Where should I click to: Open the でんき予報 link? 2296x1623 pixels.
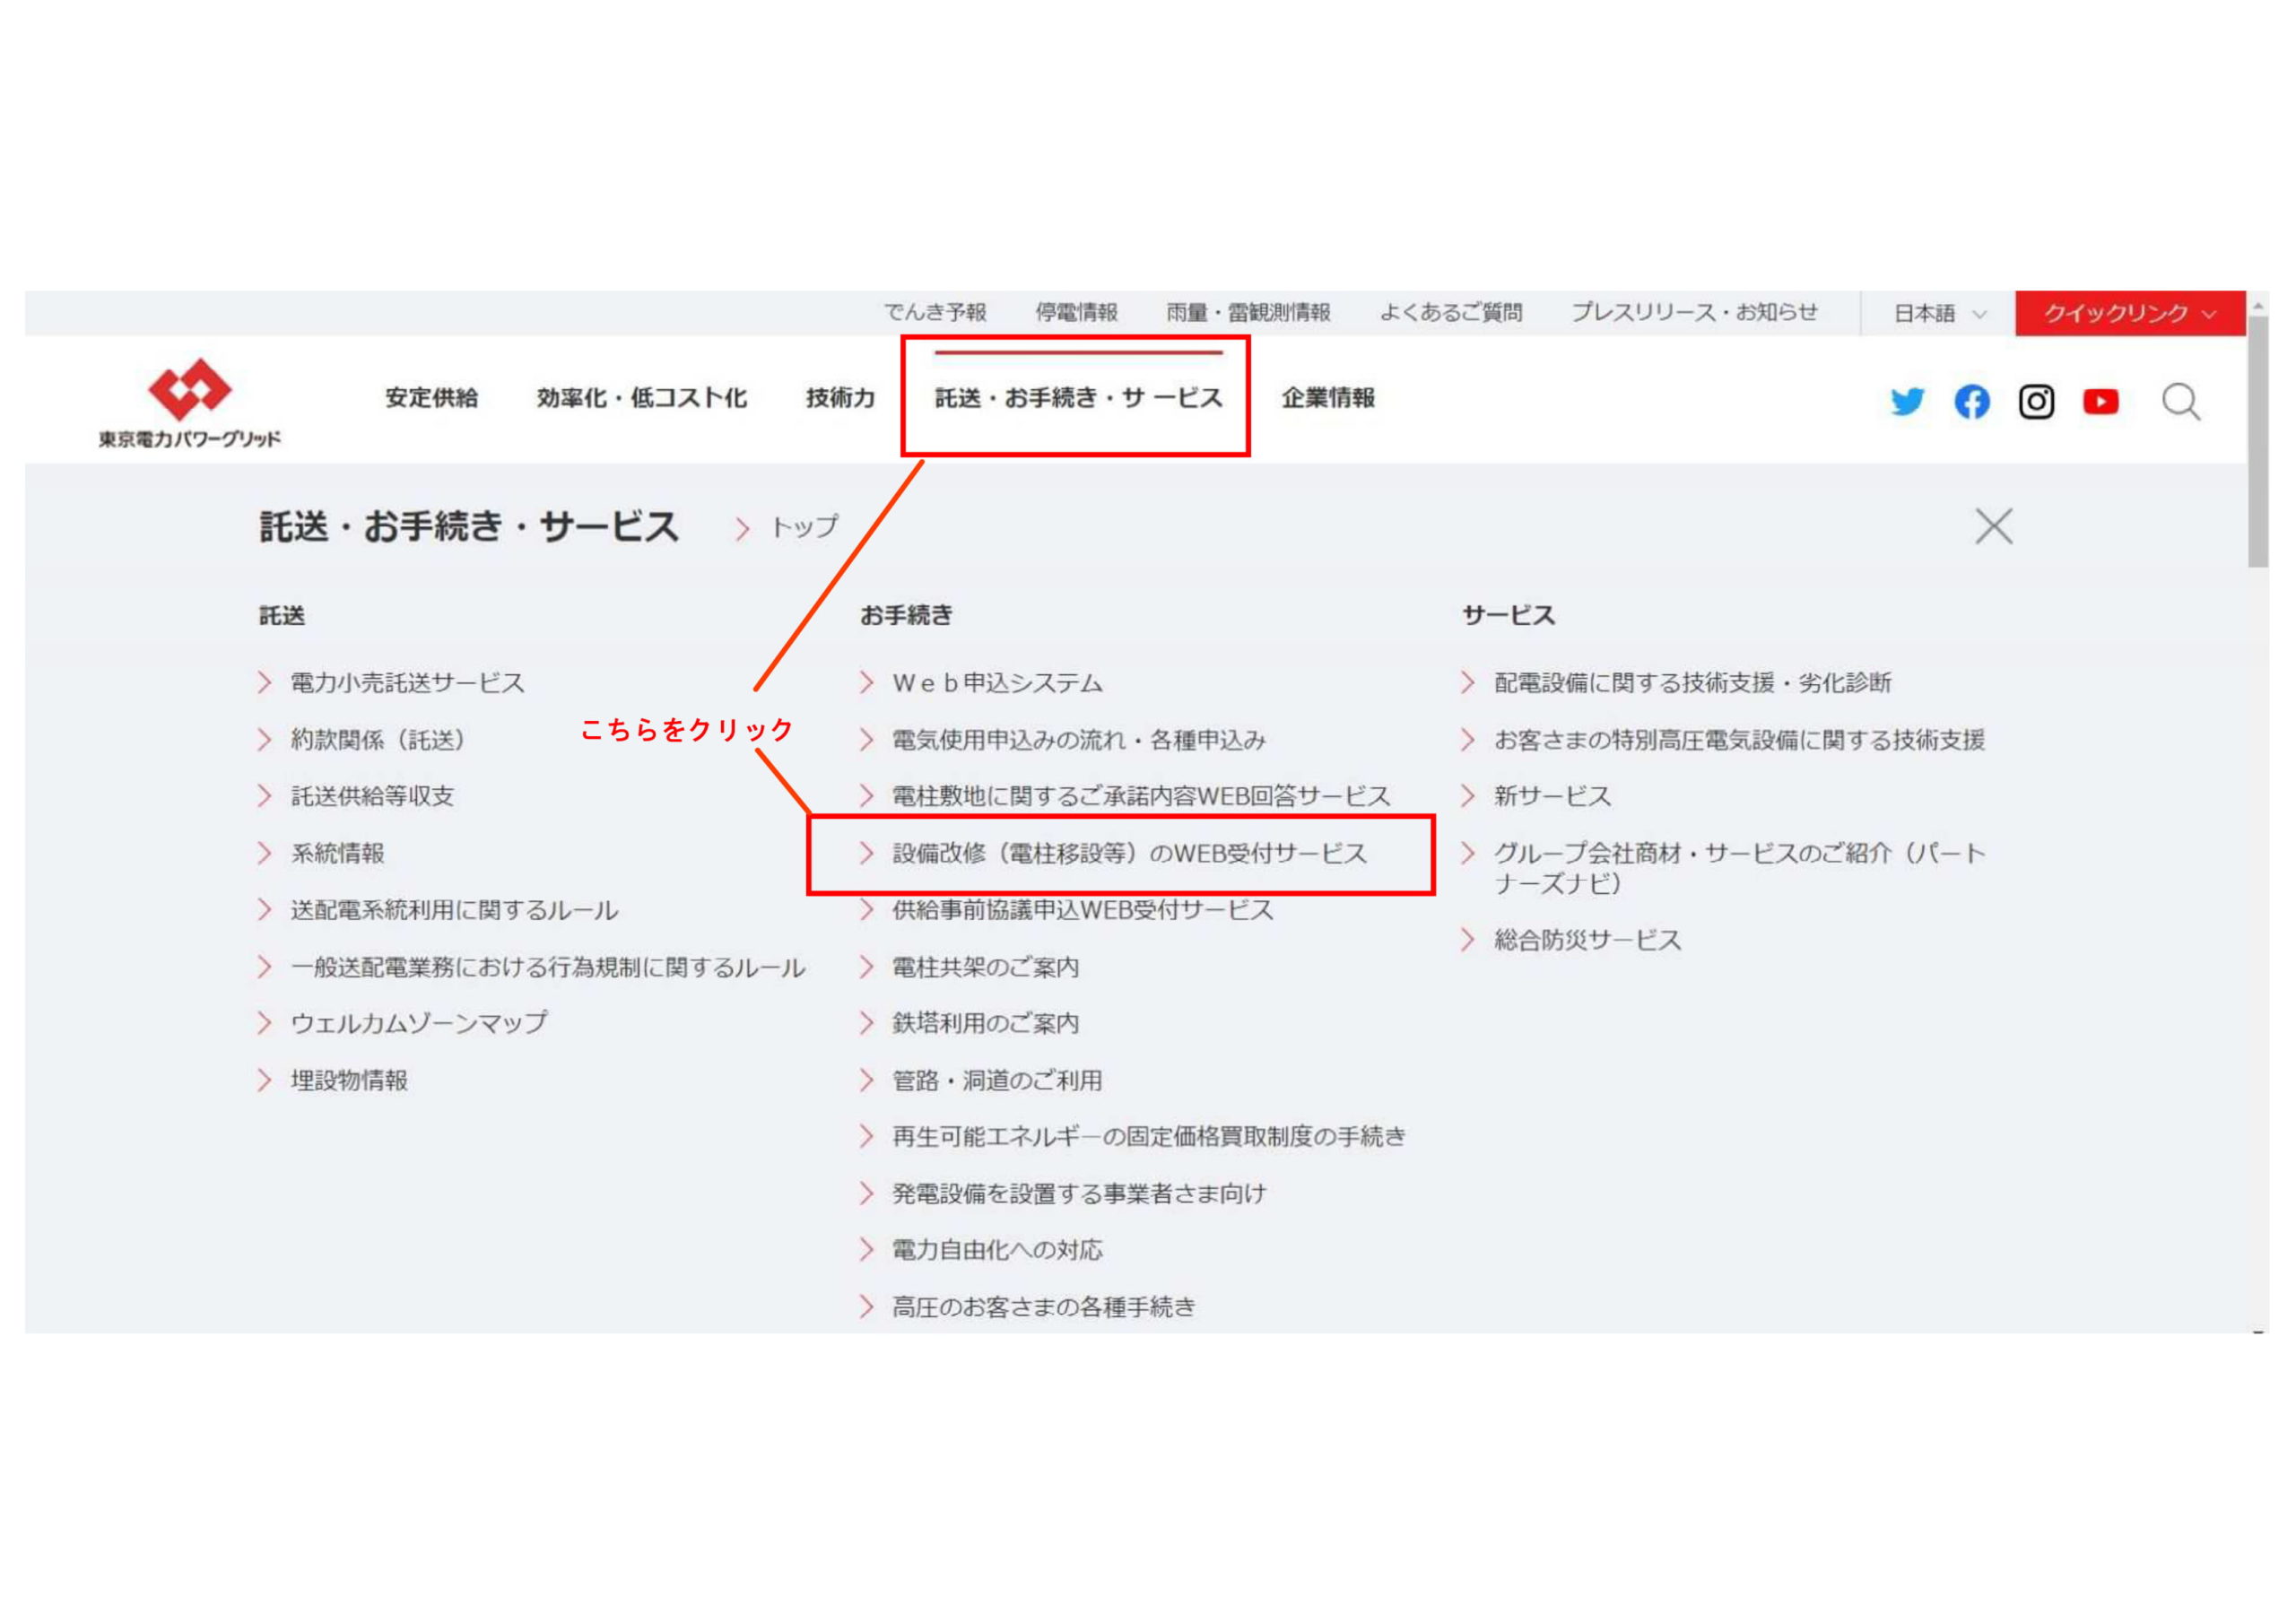click(x=935, y=313)
